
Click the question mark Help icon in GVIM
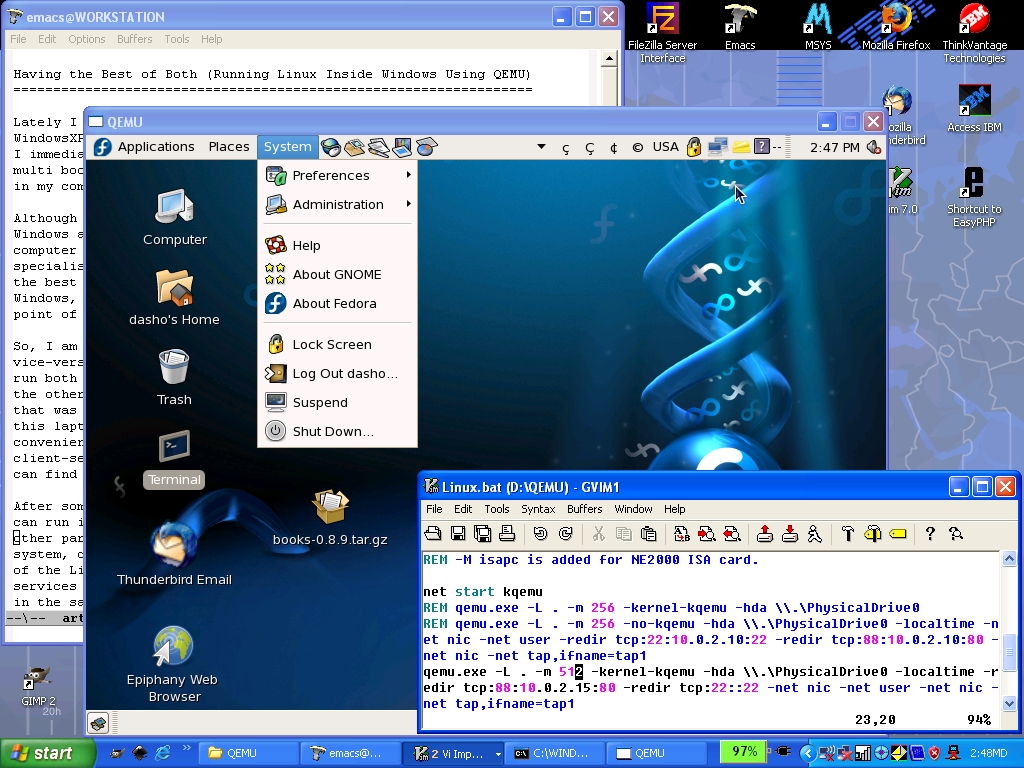[929, 534]
